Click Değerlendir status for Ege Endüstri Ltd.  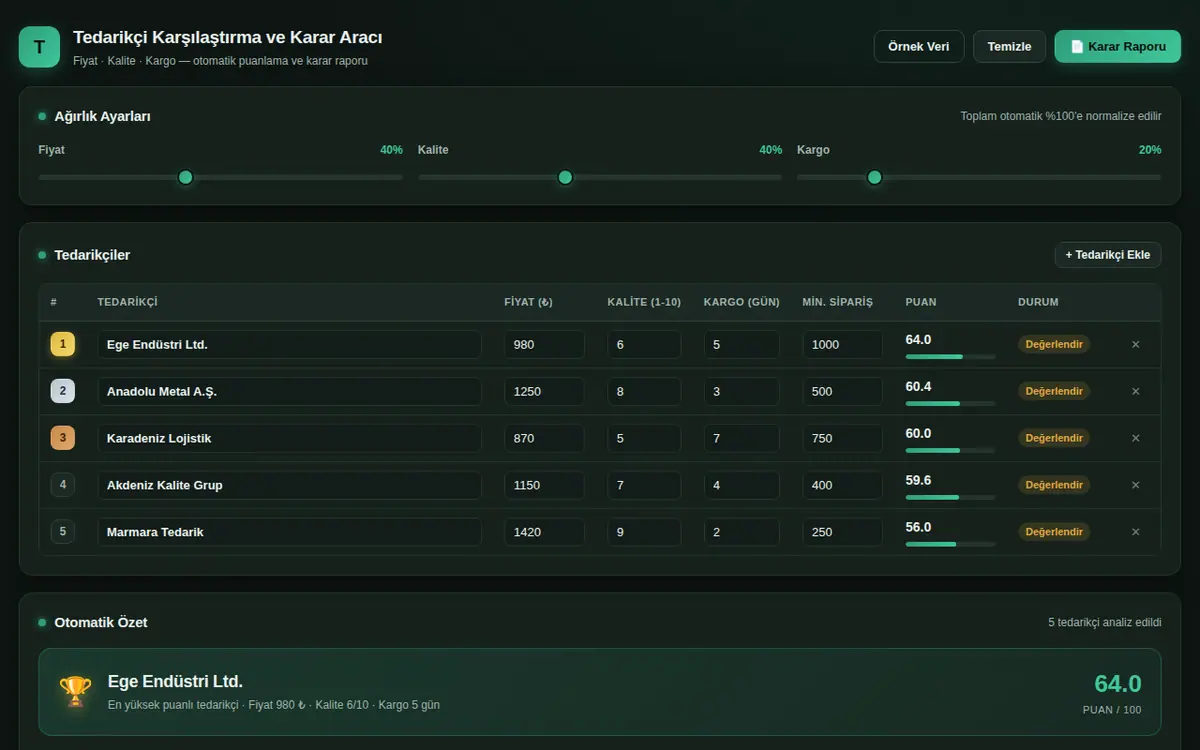(1054, 344)
